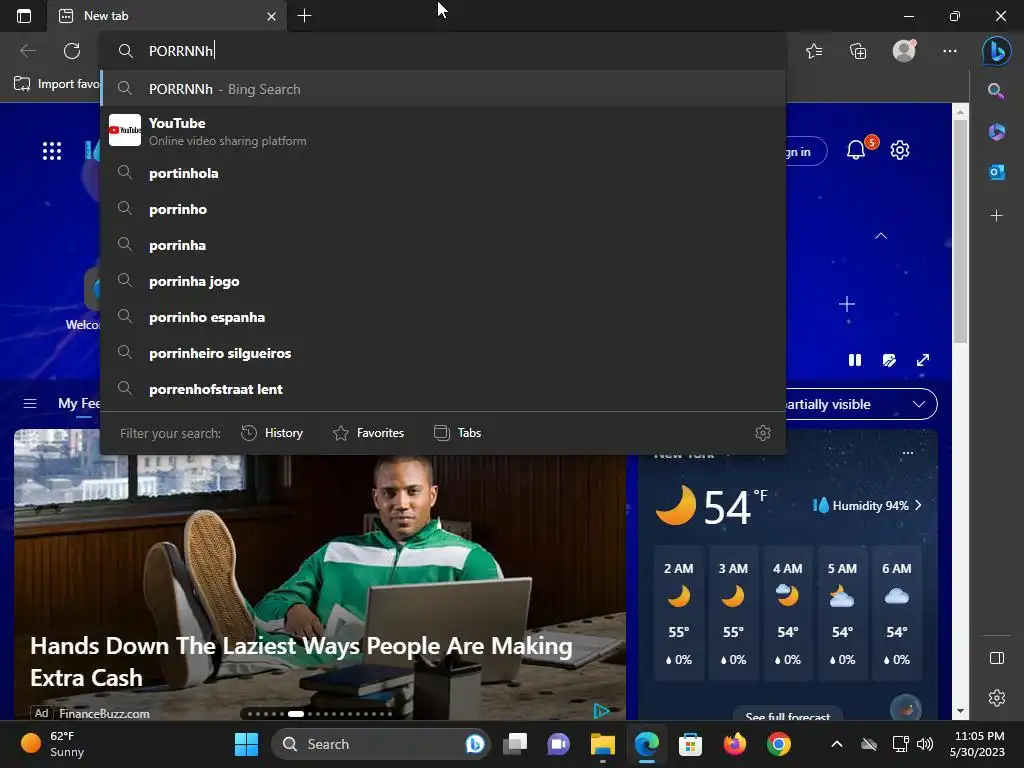
Task: Click the Refresh page icon
Action: click(72, 51)
